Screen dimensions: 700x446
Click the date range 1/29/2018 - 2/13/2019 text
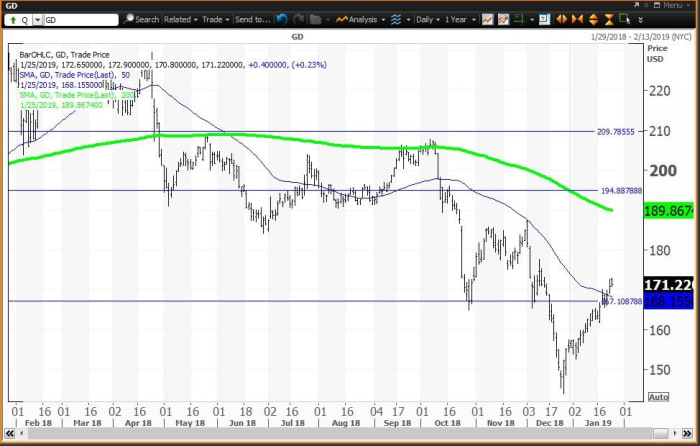641,37
